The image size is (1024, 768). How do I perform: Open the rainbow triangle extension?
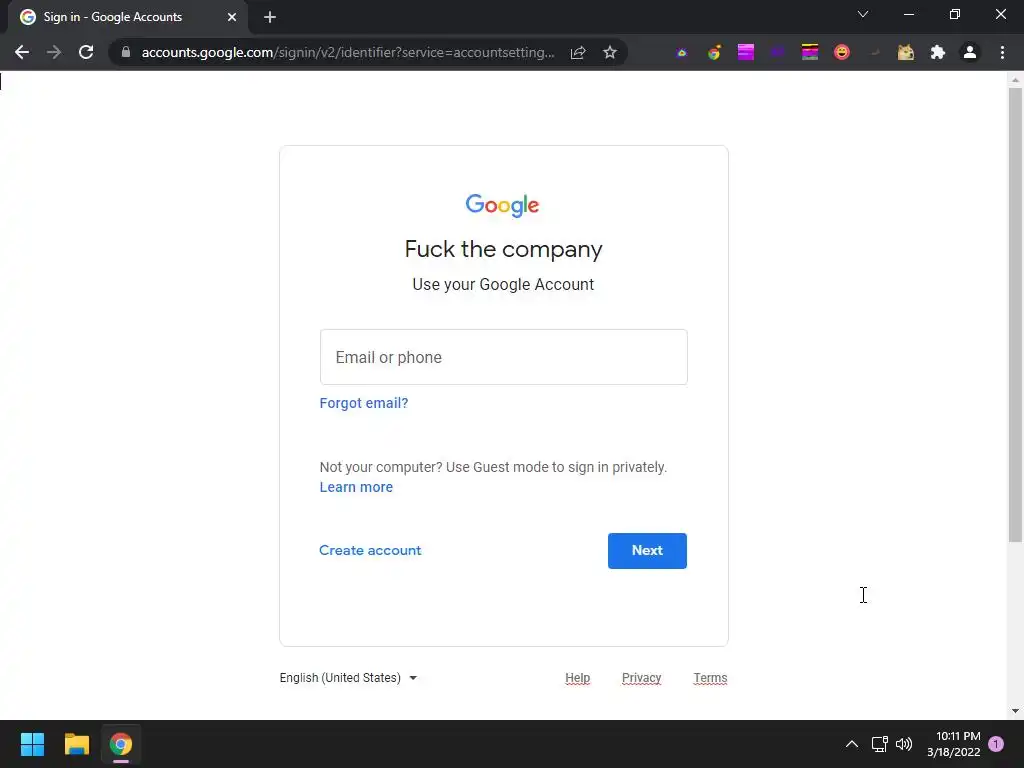click(x=682, y=52)
